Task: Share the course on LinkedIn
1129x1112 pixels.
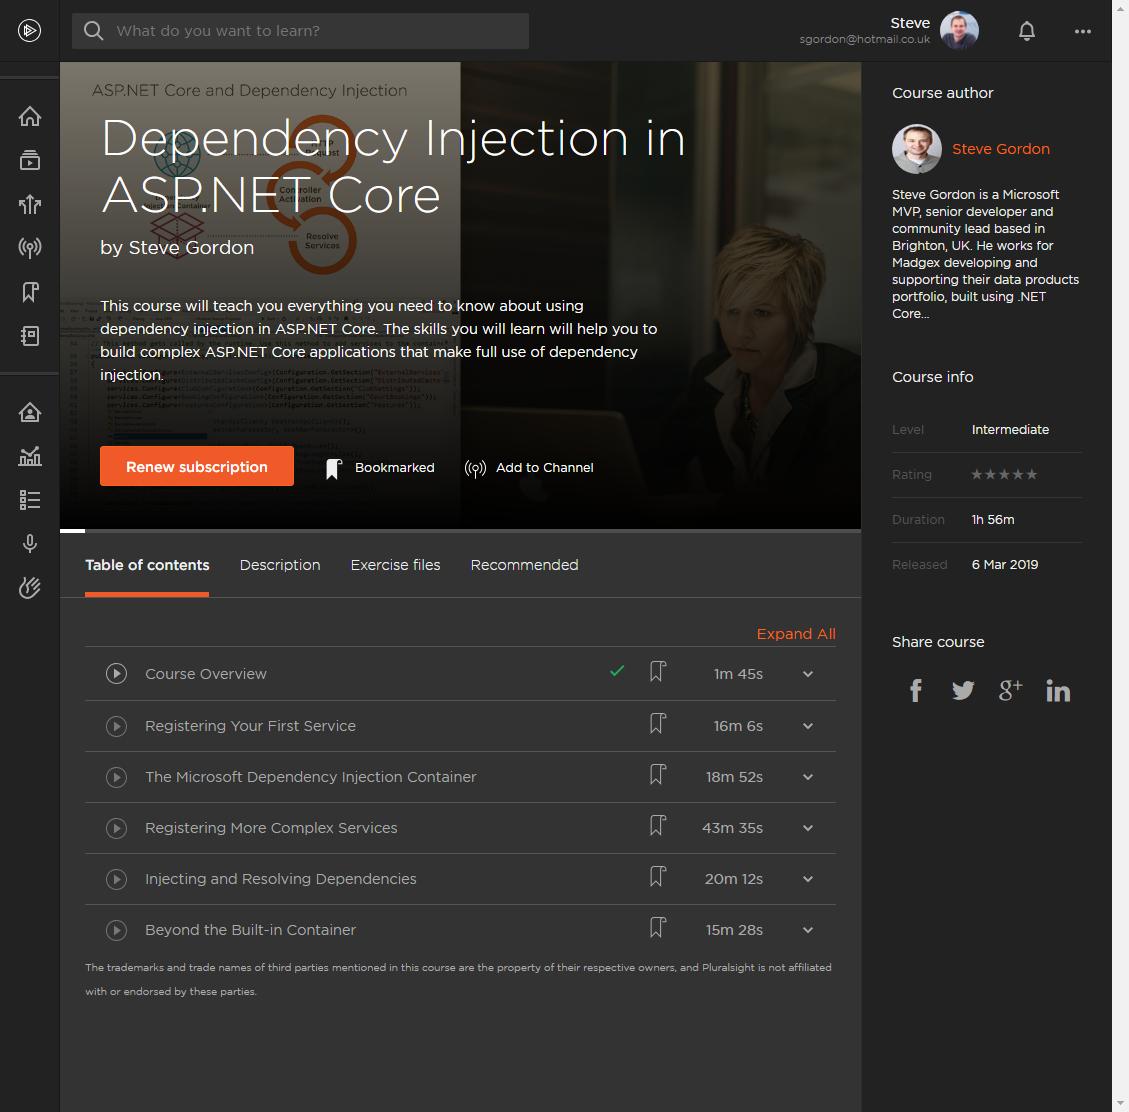Action: coord(1057,690)
